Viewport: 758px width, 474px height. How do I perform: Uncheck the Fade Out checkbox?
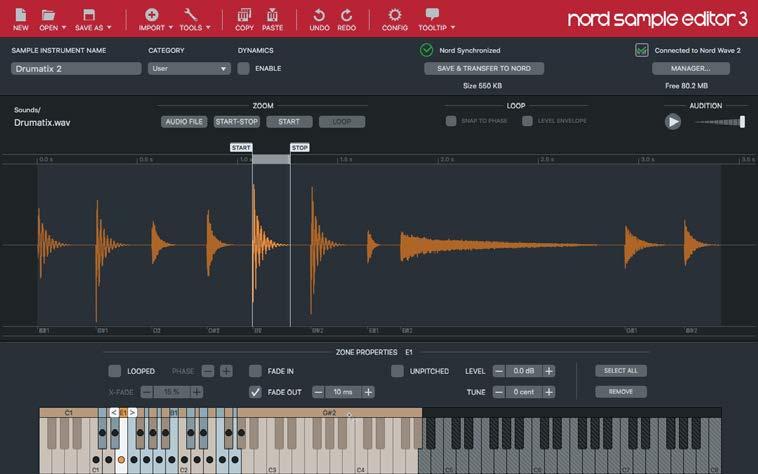255,392
